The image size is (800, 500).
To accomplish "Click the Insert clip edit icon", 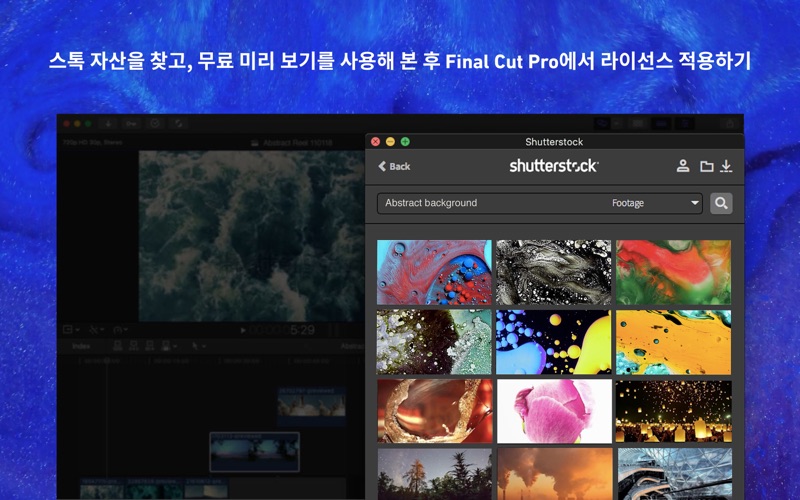I will pyautogui.click(x=134, y=346).
